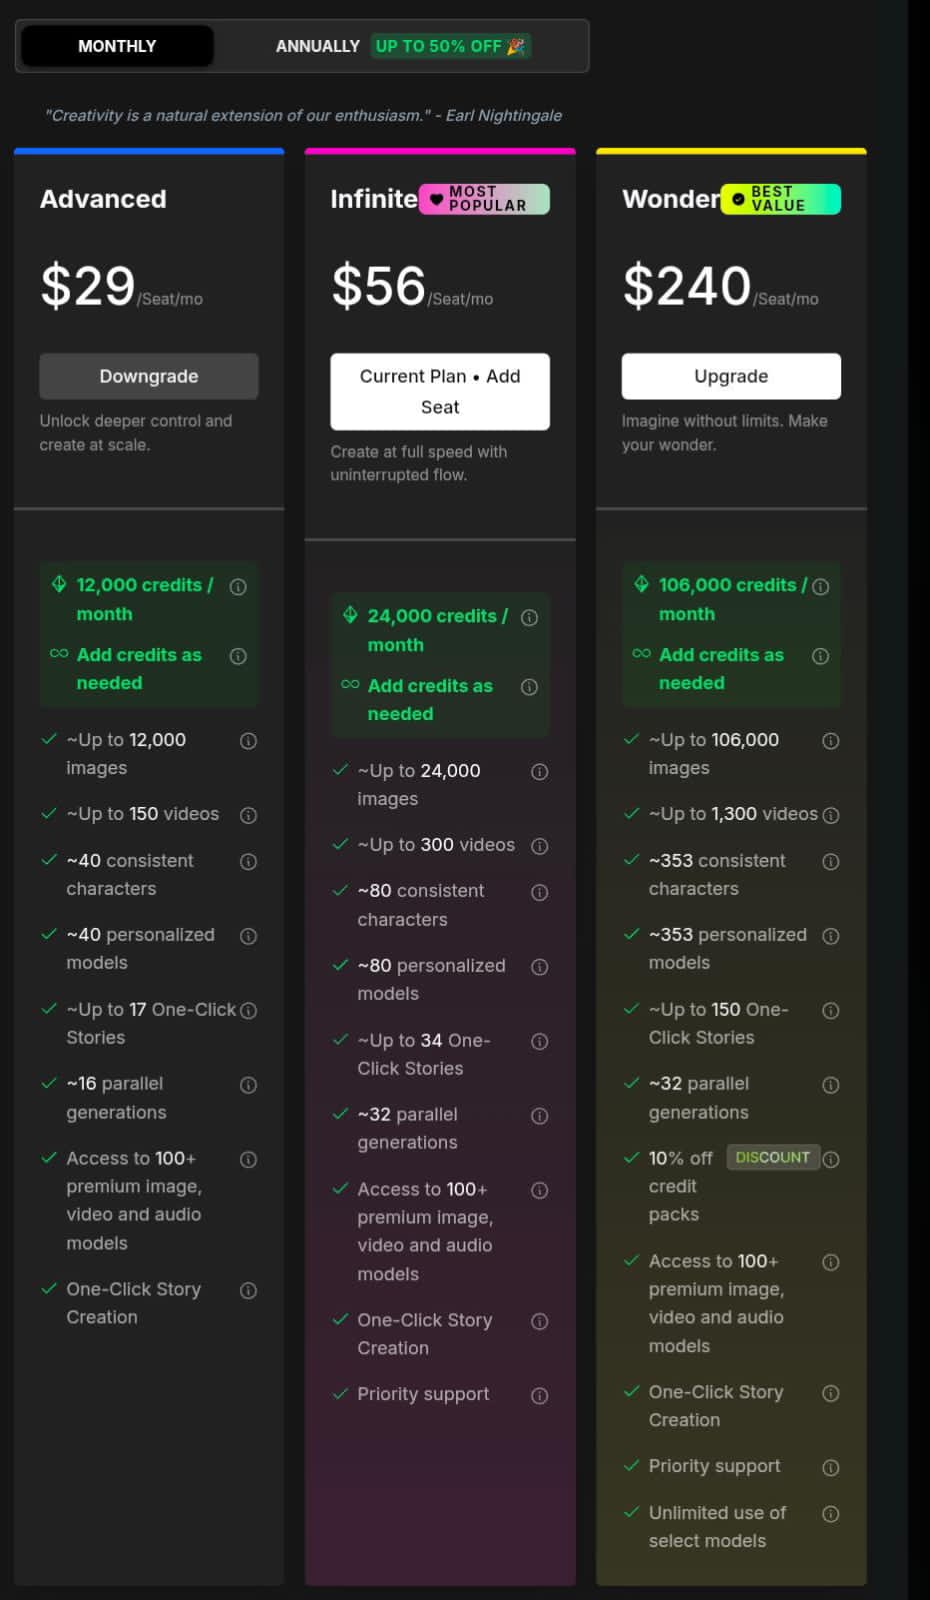
Task: Click Add credits as needed in Wonder plan
Action: pos(720,668)
